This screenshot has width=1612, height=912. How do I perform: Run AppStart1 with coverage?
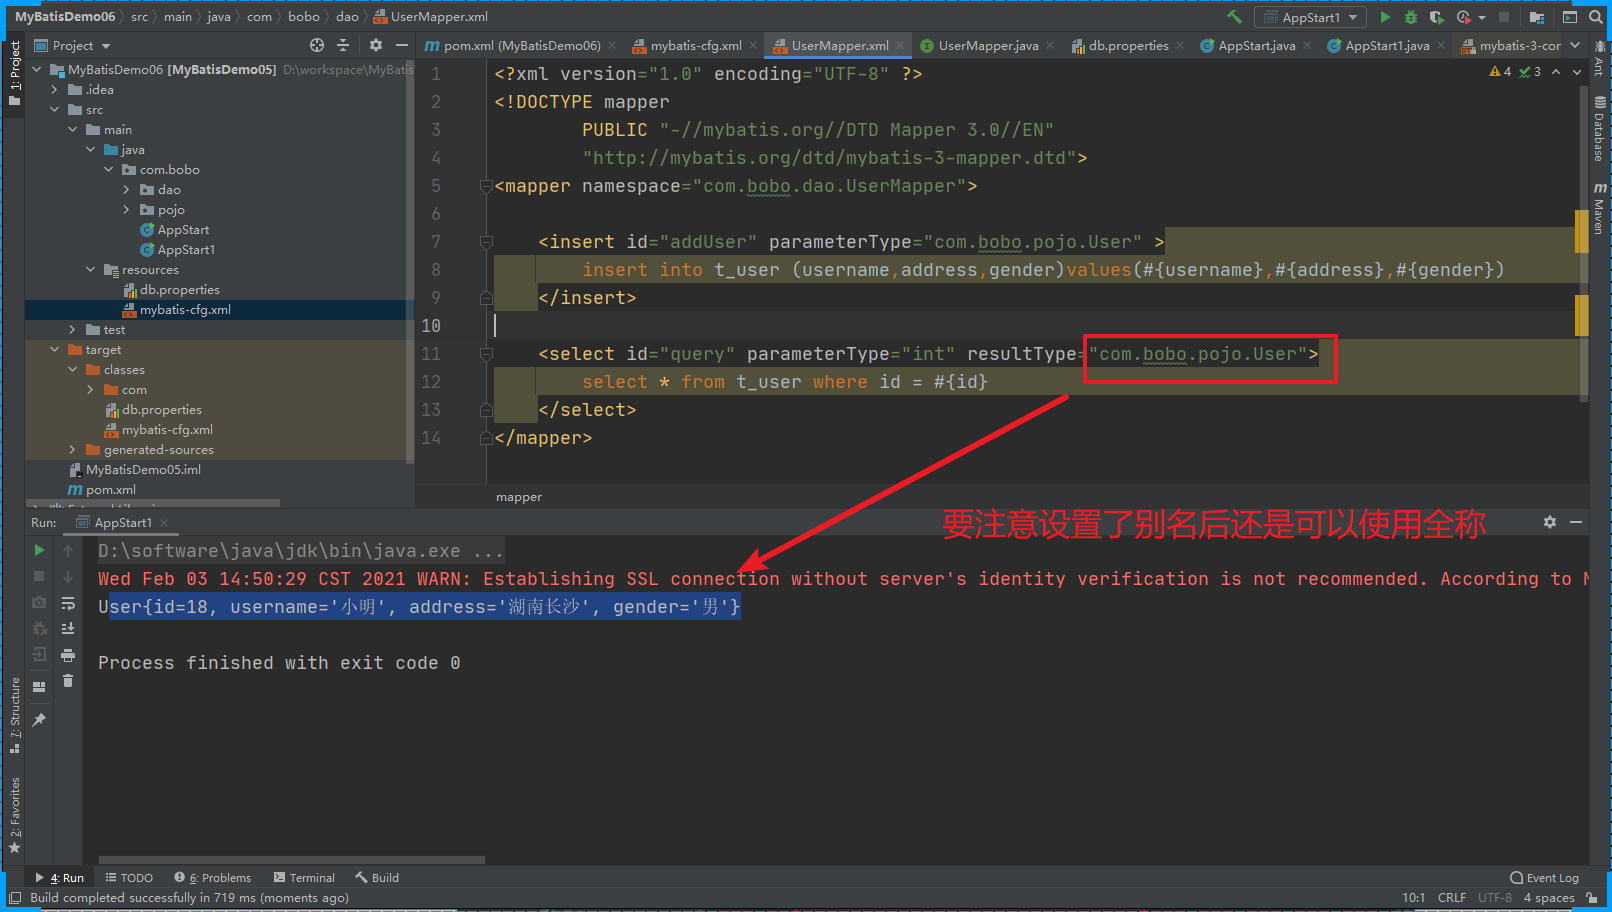click(1436, 17)
